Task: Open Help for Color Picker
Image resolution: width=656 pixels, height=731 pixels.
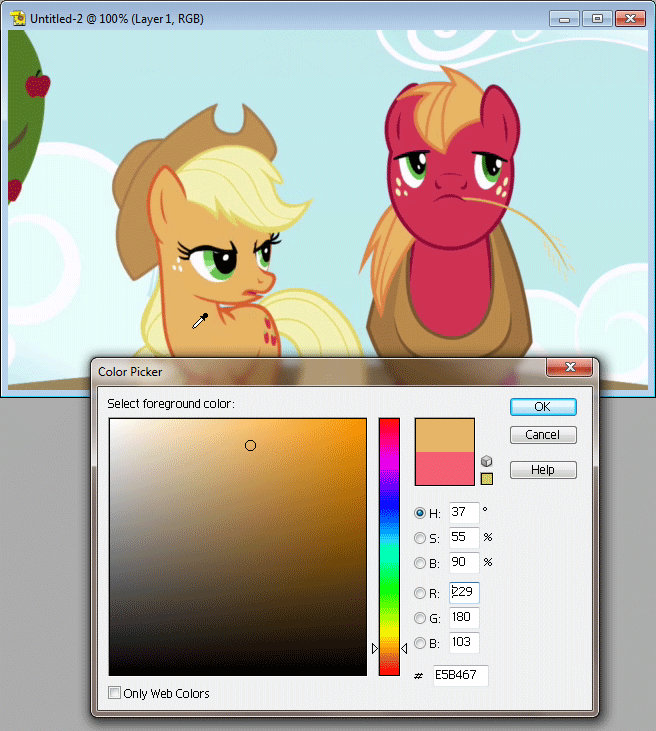Action: tap(543, 469)
